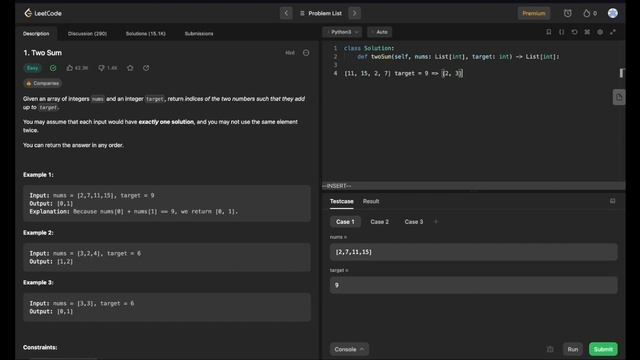This screenshot has height=360, width=640.
Task: Click the Run button
Action: pyautogui.click(x=573, y=349)
